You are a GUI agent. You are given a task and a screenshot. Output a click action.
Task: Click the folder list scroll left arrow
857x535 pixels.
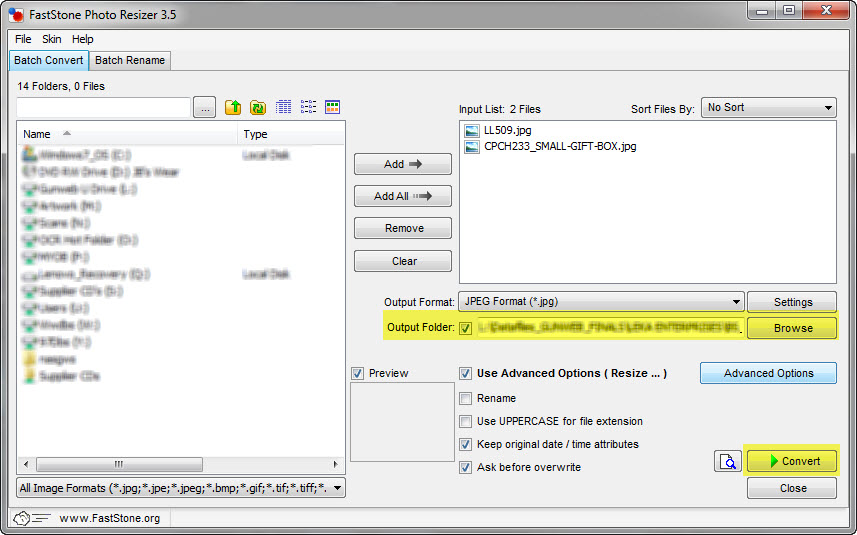[x=26, y=465]
